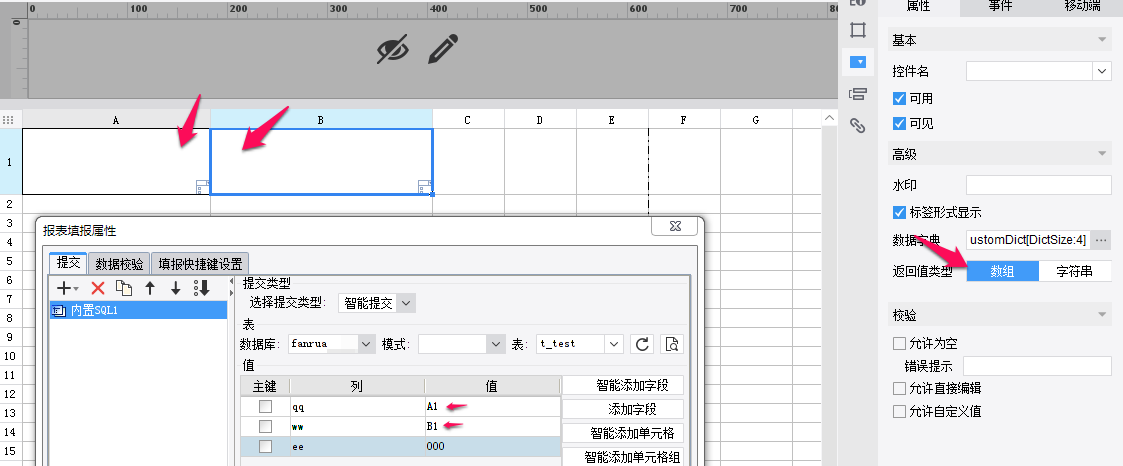Click the widget marker icon in cell B1
Viewport: 1123px width, 466px height.
point(425,188)
